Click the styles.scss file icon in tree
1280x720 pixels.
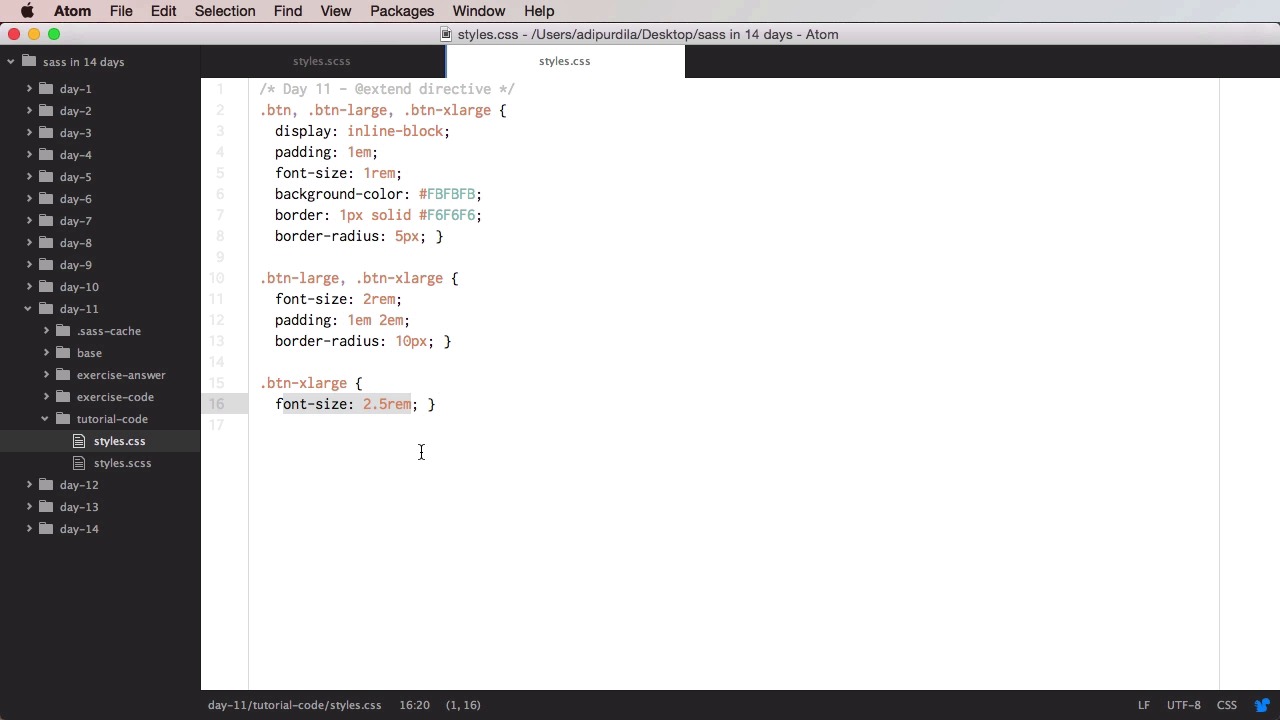[80, 463]
